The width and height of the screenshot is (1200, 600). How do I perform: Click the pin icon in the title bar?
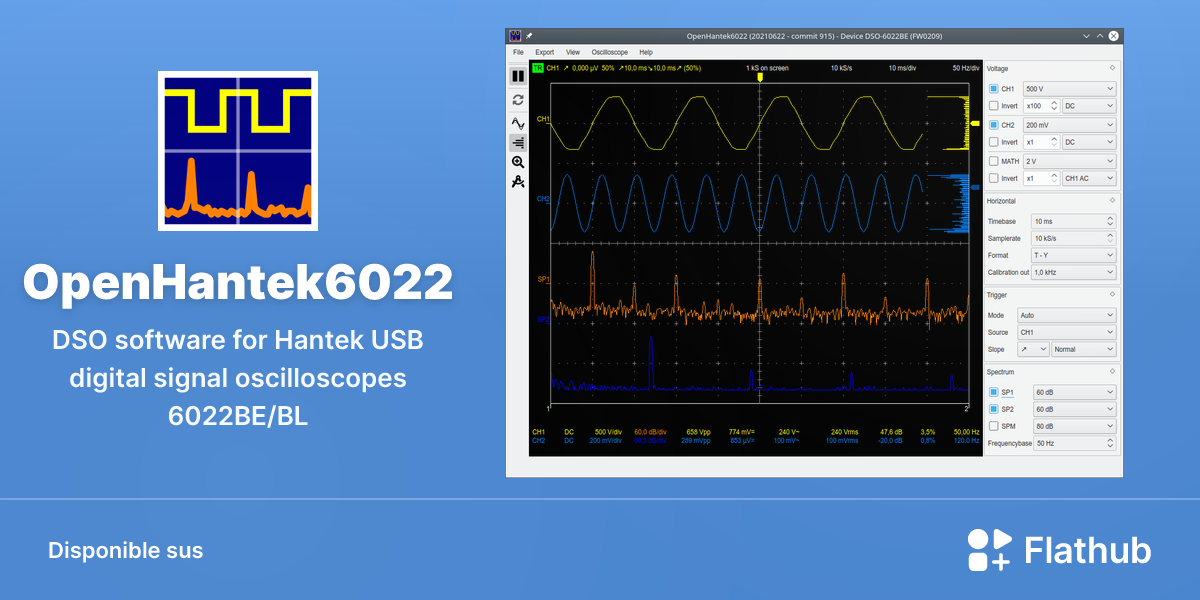coord(529,36)
